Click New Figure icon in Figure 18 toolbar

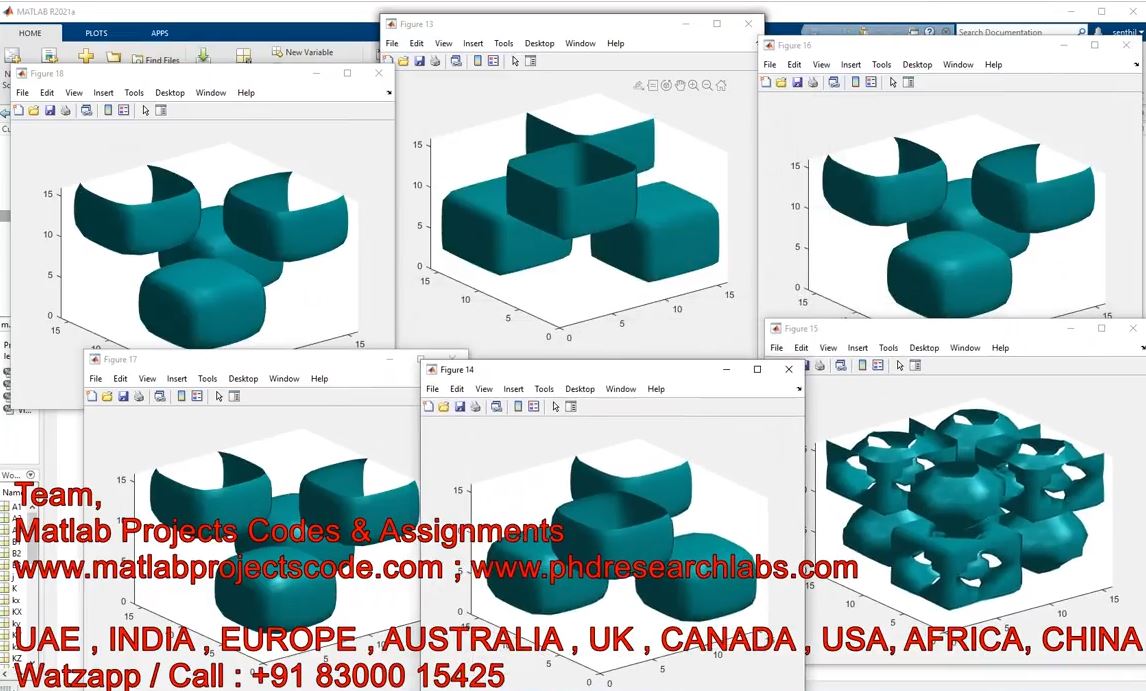point(18,110)
